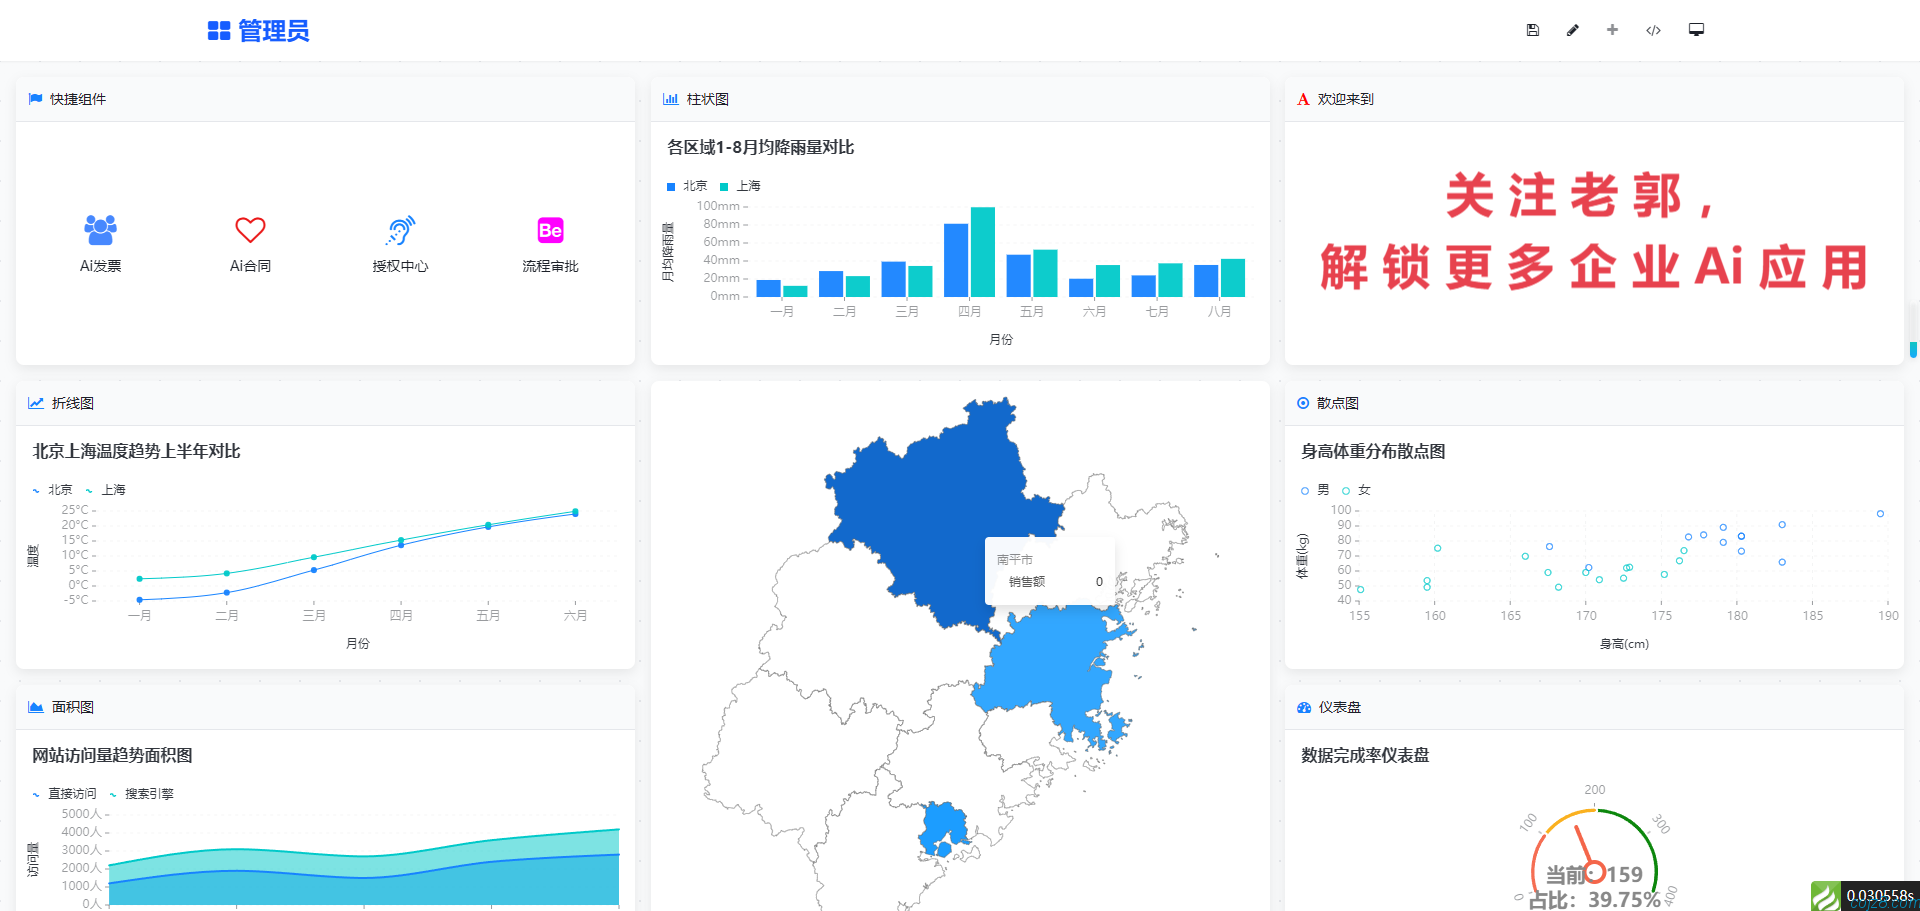Image resolution: width=1920 pixels, height=911 pixels.
Task: Toggle the 上海 legend in the bar chart
Action: coord(741,186)
